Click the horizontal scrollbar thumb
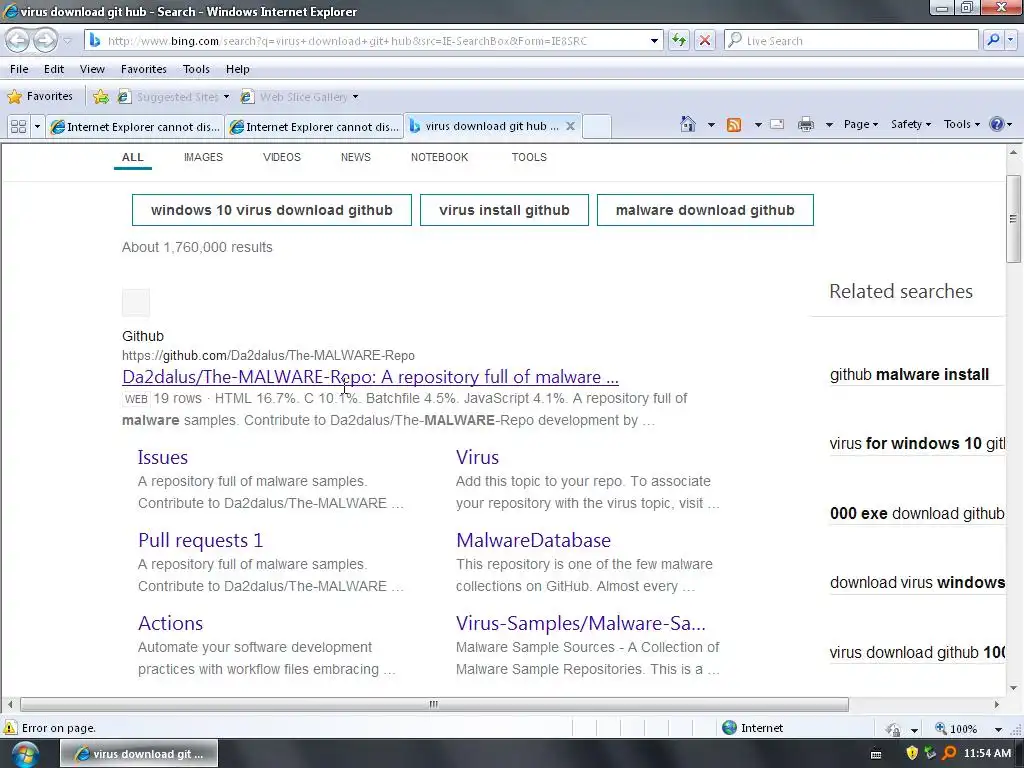This screenshot has width=1024, height=768. (x=434, y=704)
